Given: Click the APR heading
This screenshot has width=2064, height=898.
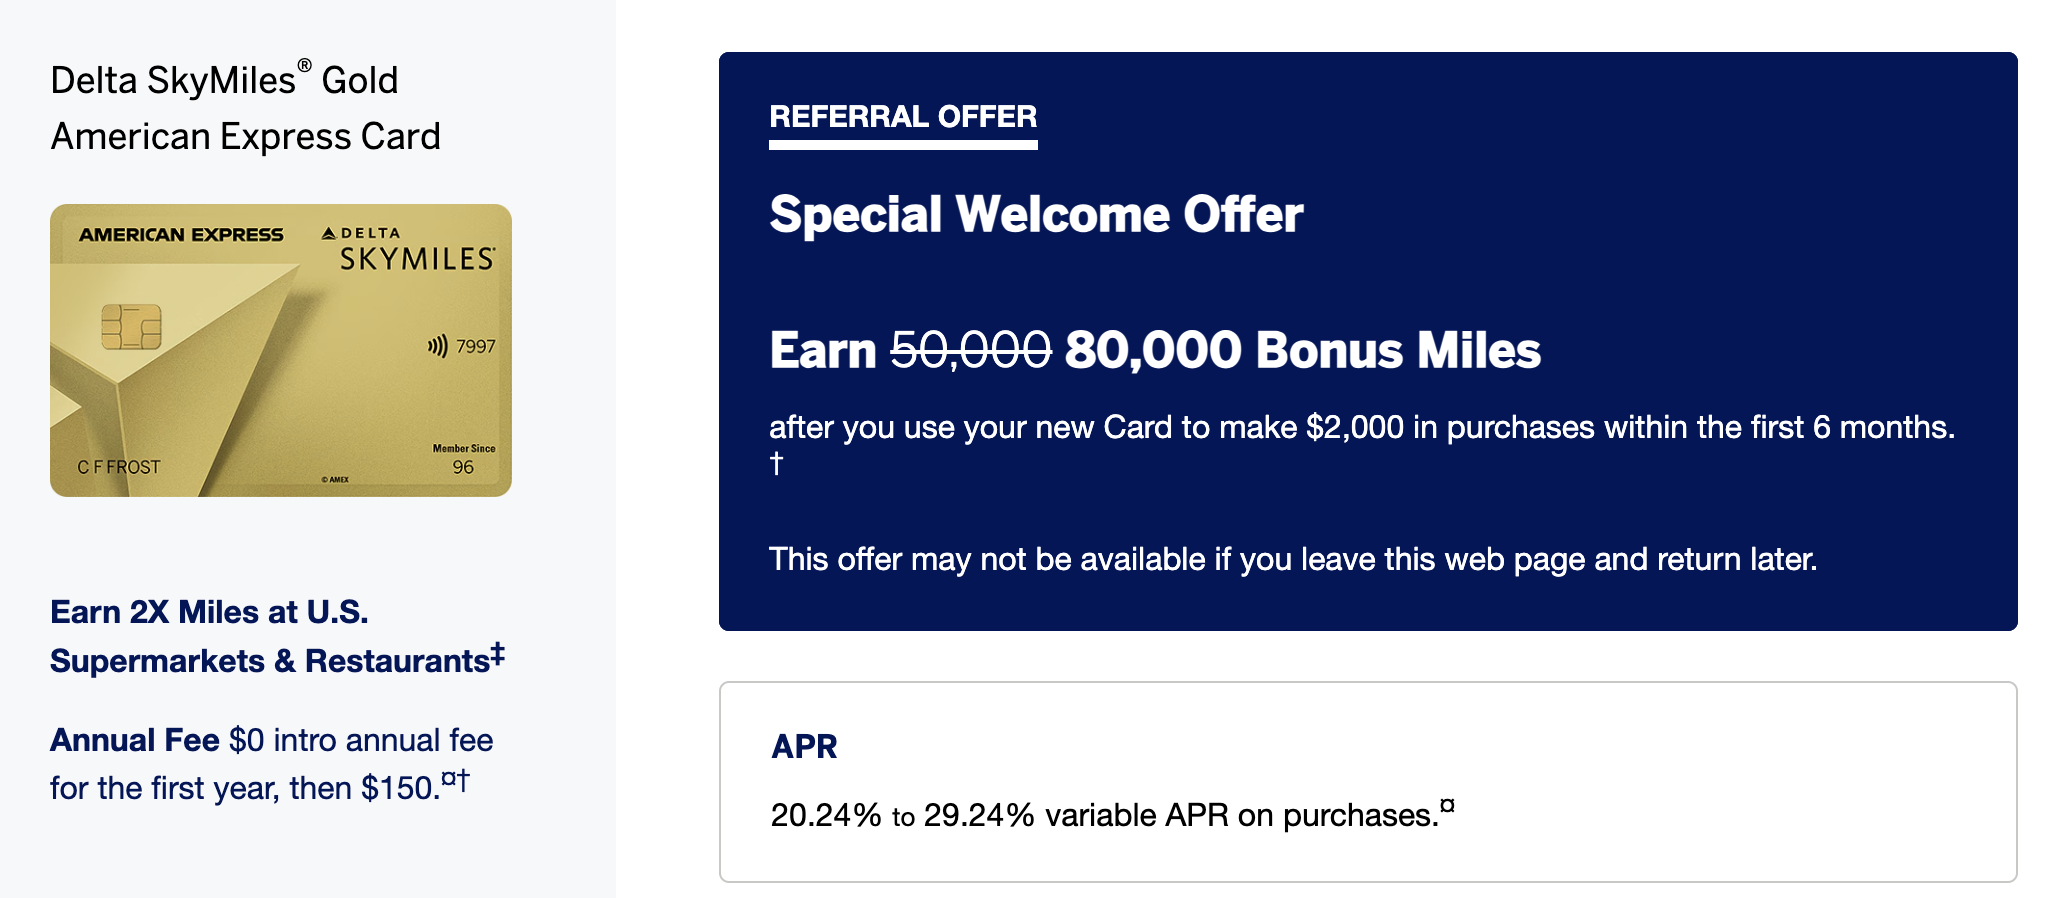Looking at the screenshot, I should tap(804, 746).
